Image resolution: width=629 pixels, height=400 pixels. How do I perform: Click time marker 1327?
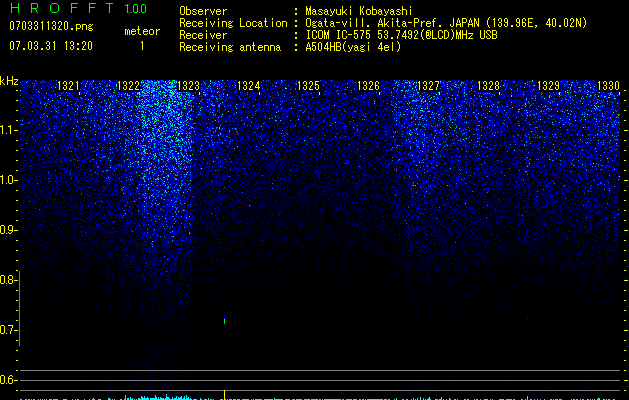428,85
